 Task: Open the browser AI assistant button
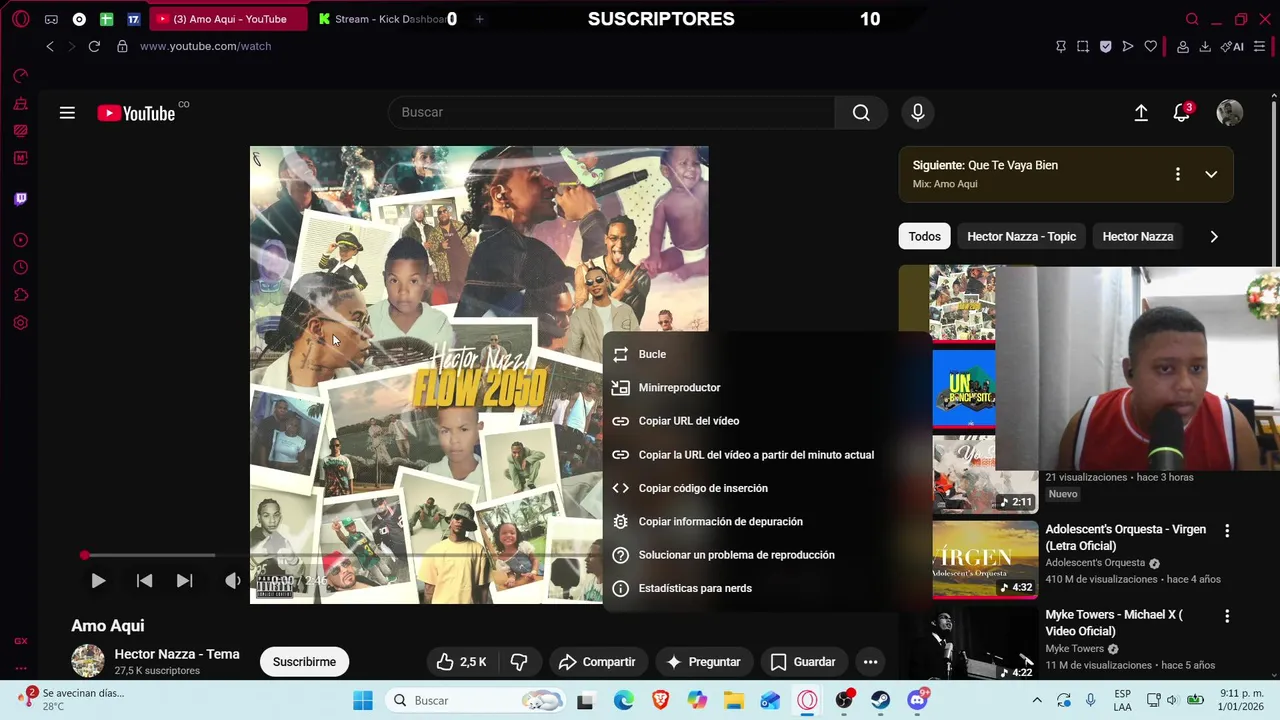pos(1233,46)
